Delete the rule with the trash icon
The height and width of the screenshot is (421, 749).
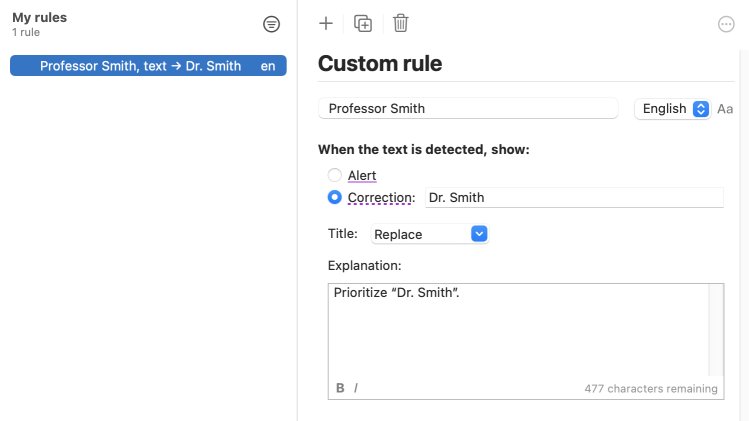(401, 23)
